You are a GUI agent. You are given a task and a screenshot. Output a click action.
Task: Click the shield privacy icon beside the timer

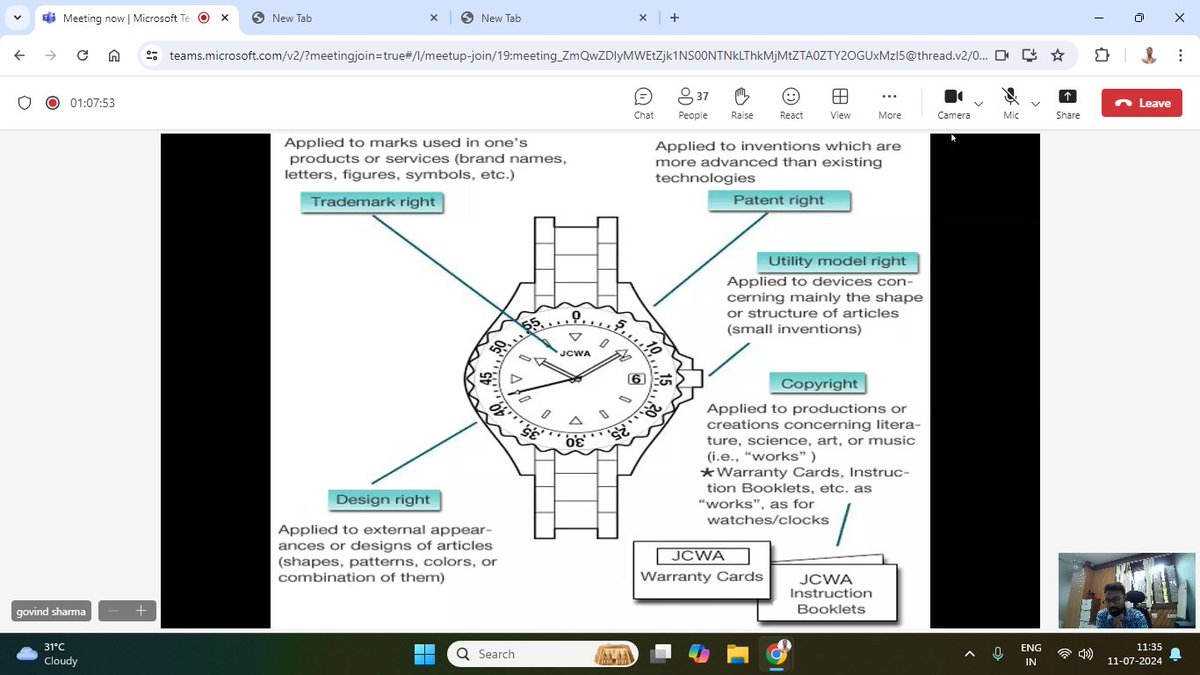(25, 103)
